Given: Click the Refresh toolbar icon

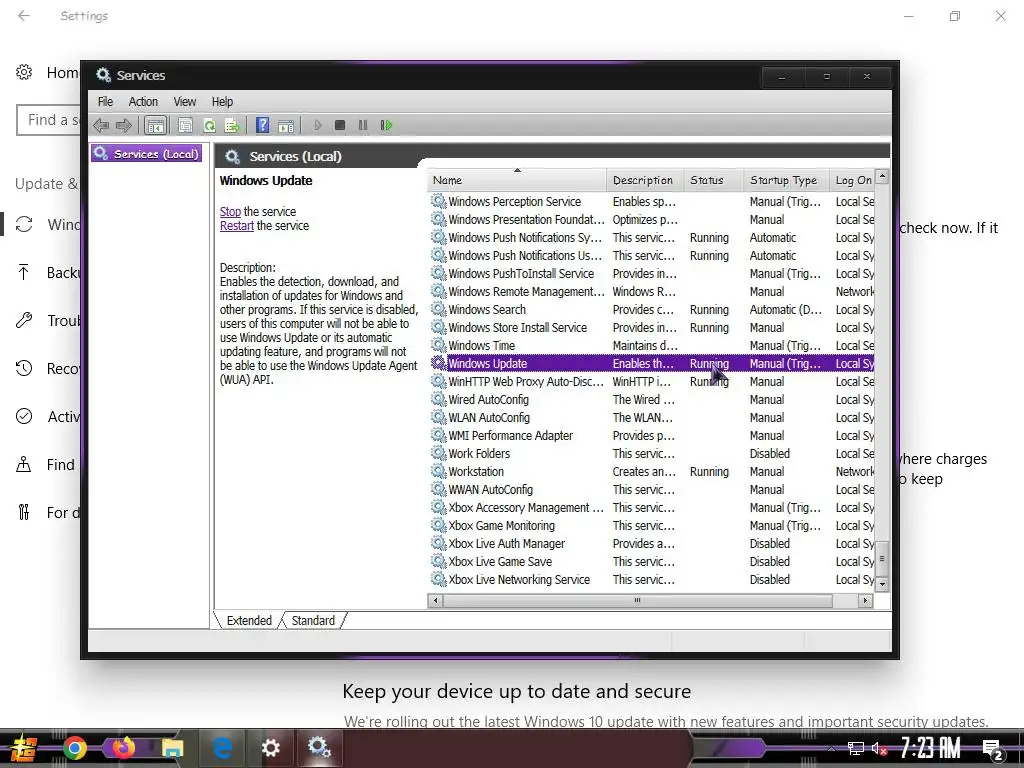Looking at the screenshot, I should pyautogui.click(x=209, y=125).
